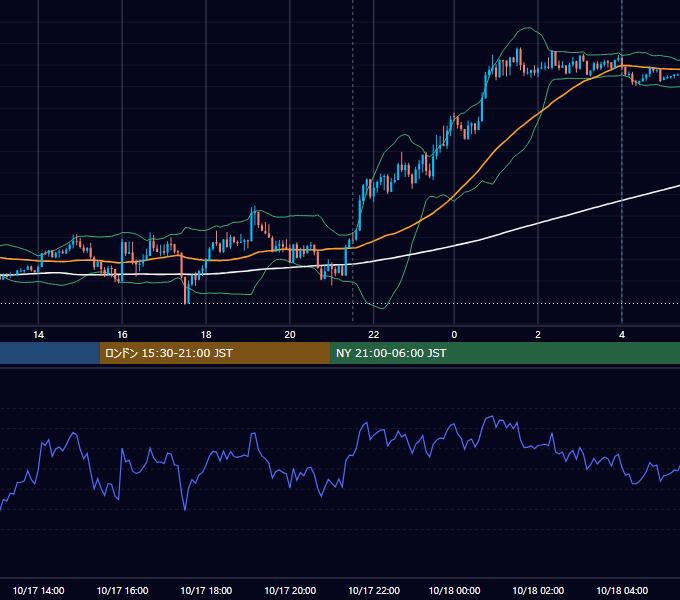Click the London 15:30-21:00 JST session bar
The height and width of the screenshot is (600, 680).
(x=215, y=353)
